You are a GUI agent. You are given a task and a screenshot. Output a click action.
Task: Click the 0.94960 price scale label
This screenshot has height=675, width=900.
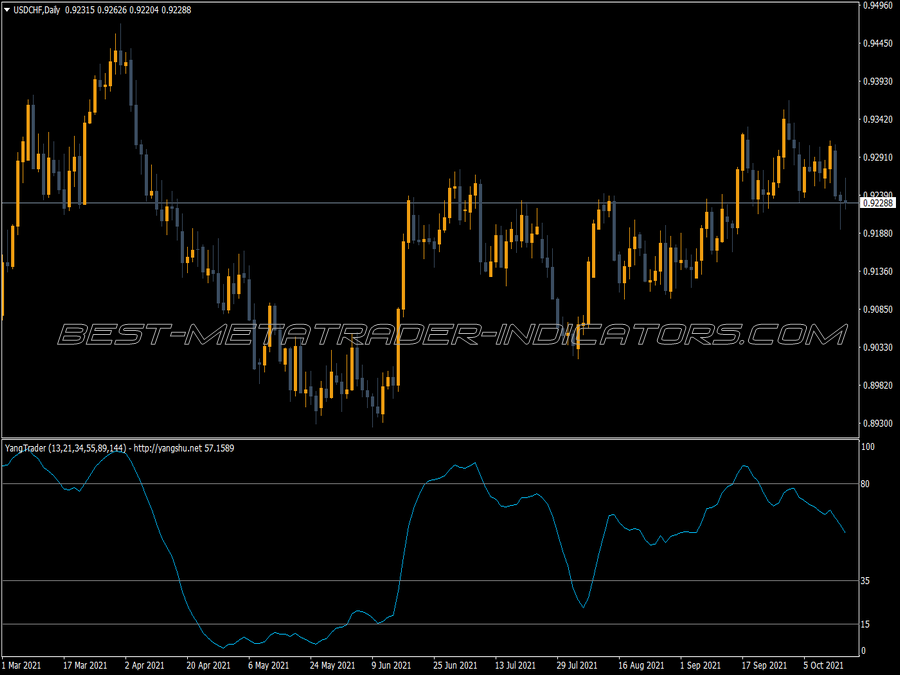878,6
